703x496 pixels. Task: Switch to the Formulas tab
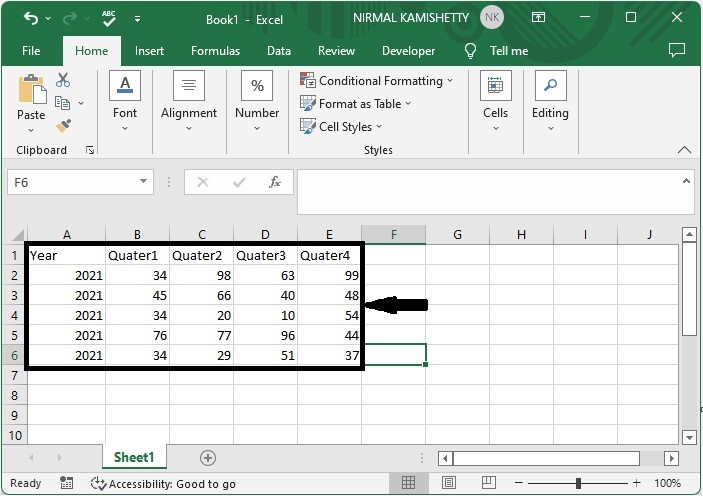coord(215,51)
